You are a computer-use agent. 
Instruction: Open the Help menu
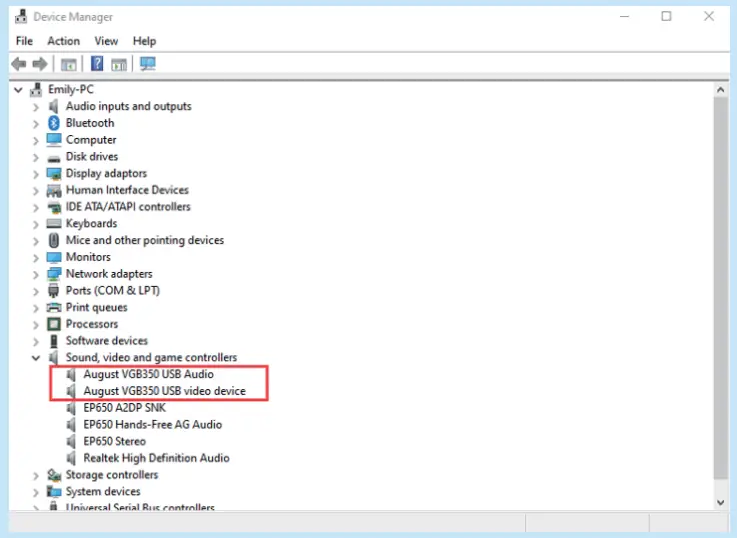pos(144,41)
